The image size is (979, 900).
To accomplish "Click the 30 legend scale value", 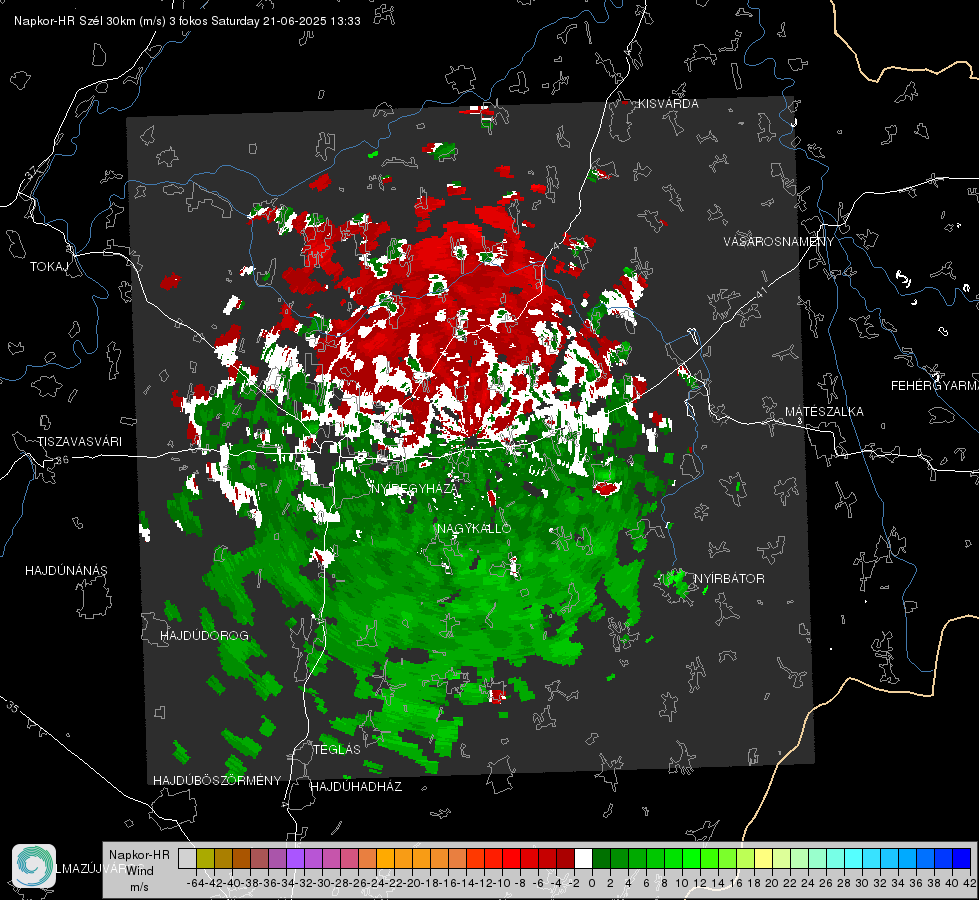I will point(862,883).
